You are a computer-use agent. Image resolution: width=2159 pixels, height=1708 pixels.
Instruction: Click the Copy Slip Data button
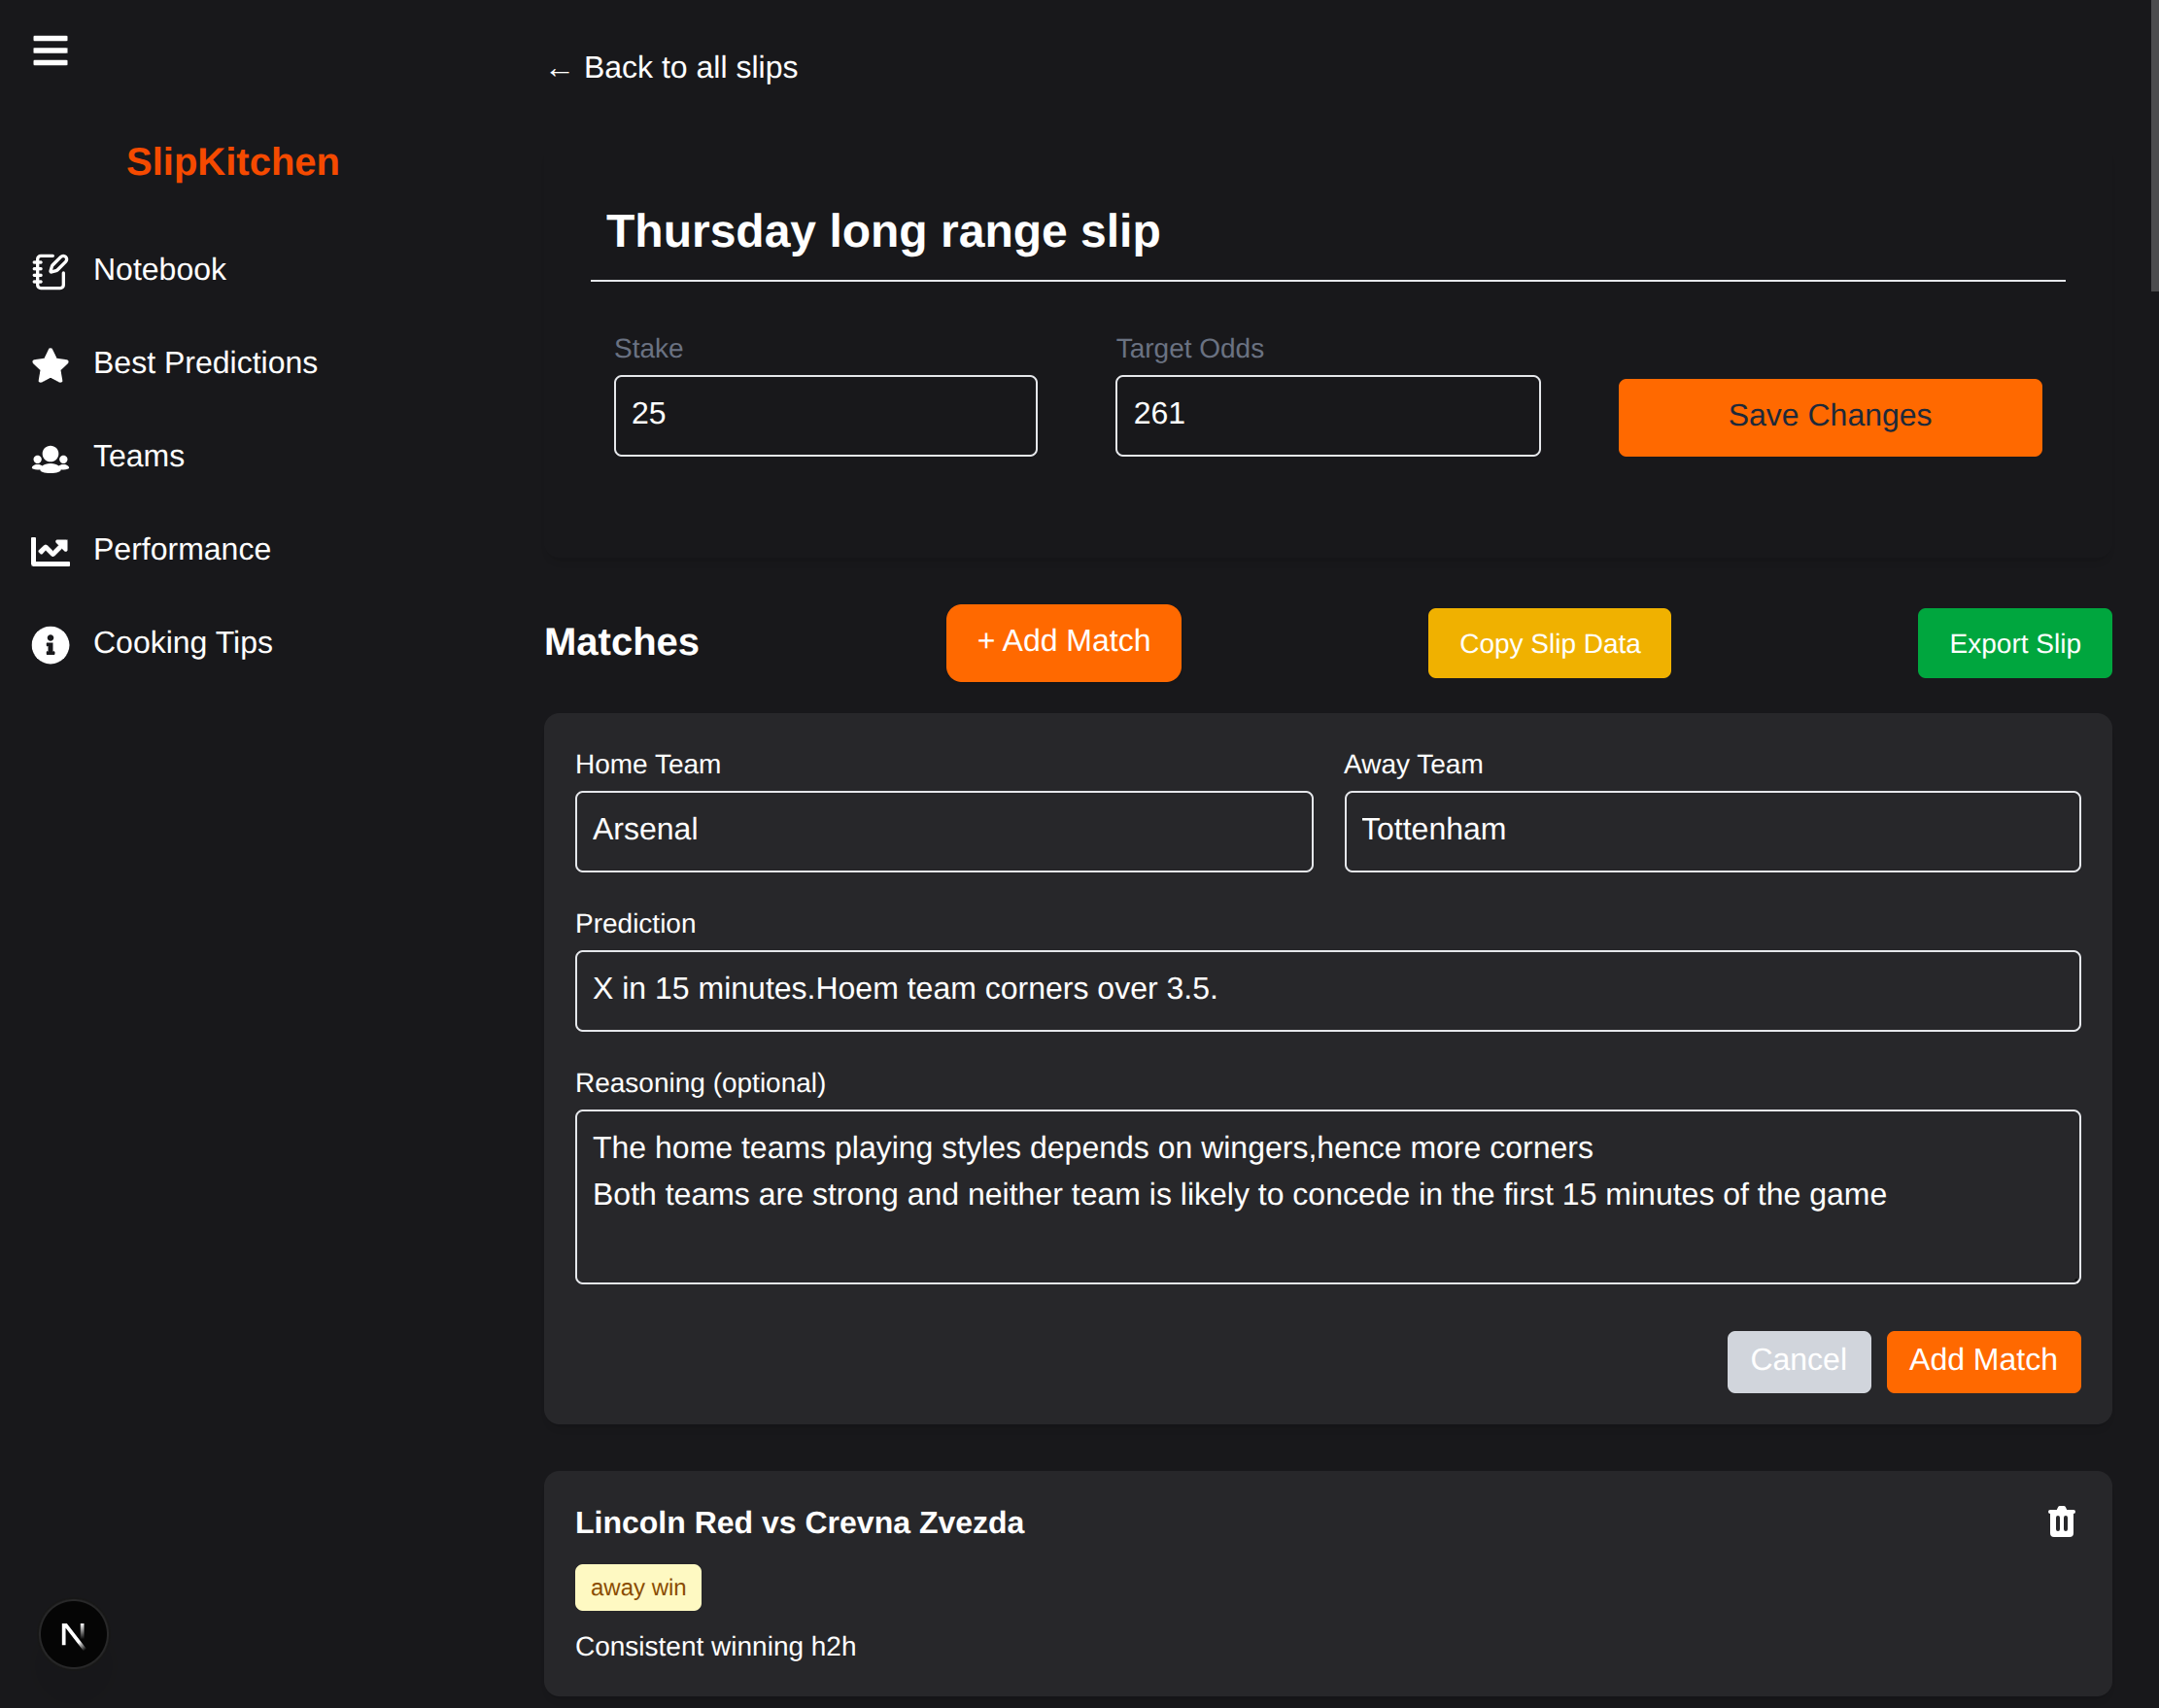1548,643
